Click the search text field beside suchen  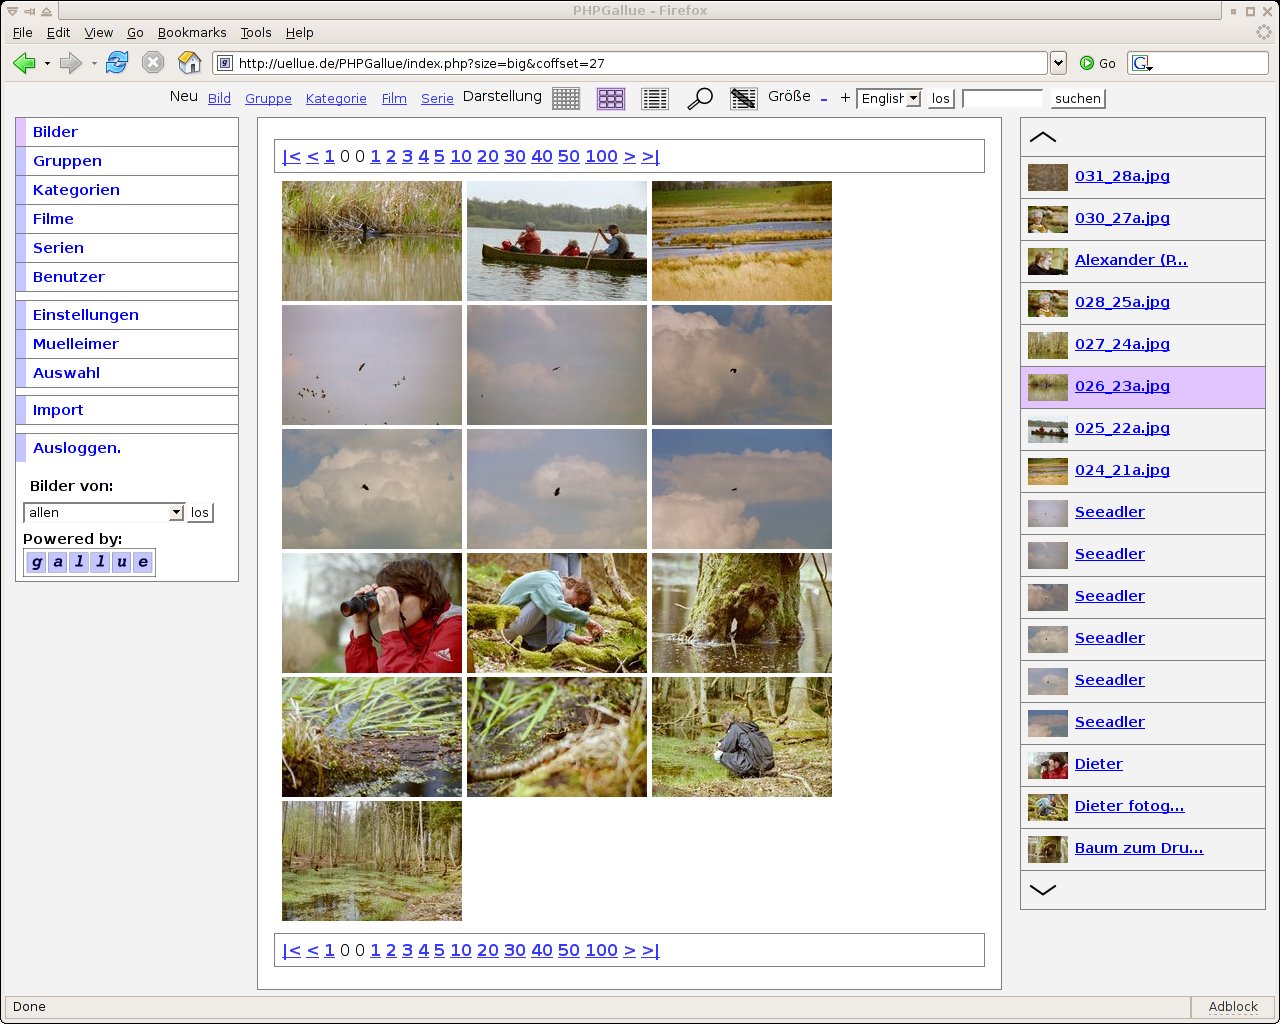(1002, 98)
